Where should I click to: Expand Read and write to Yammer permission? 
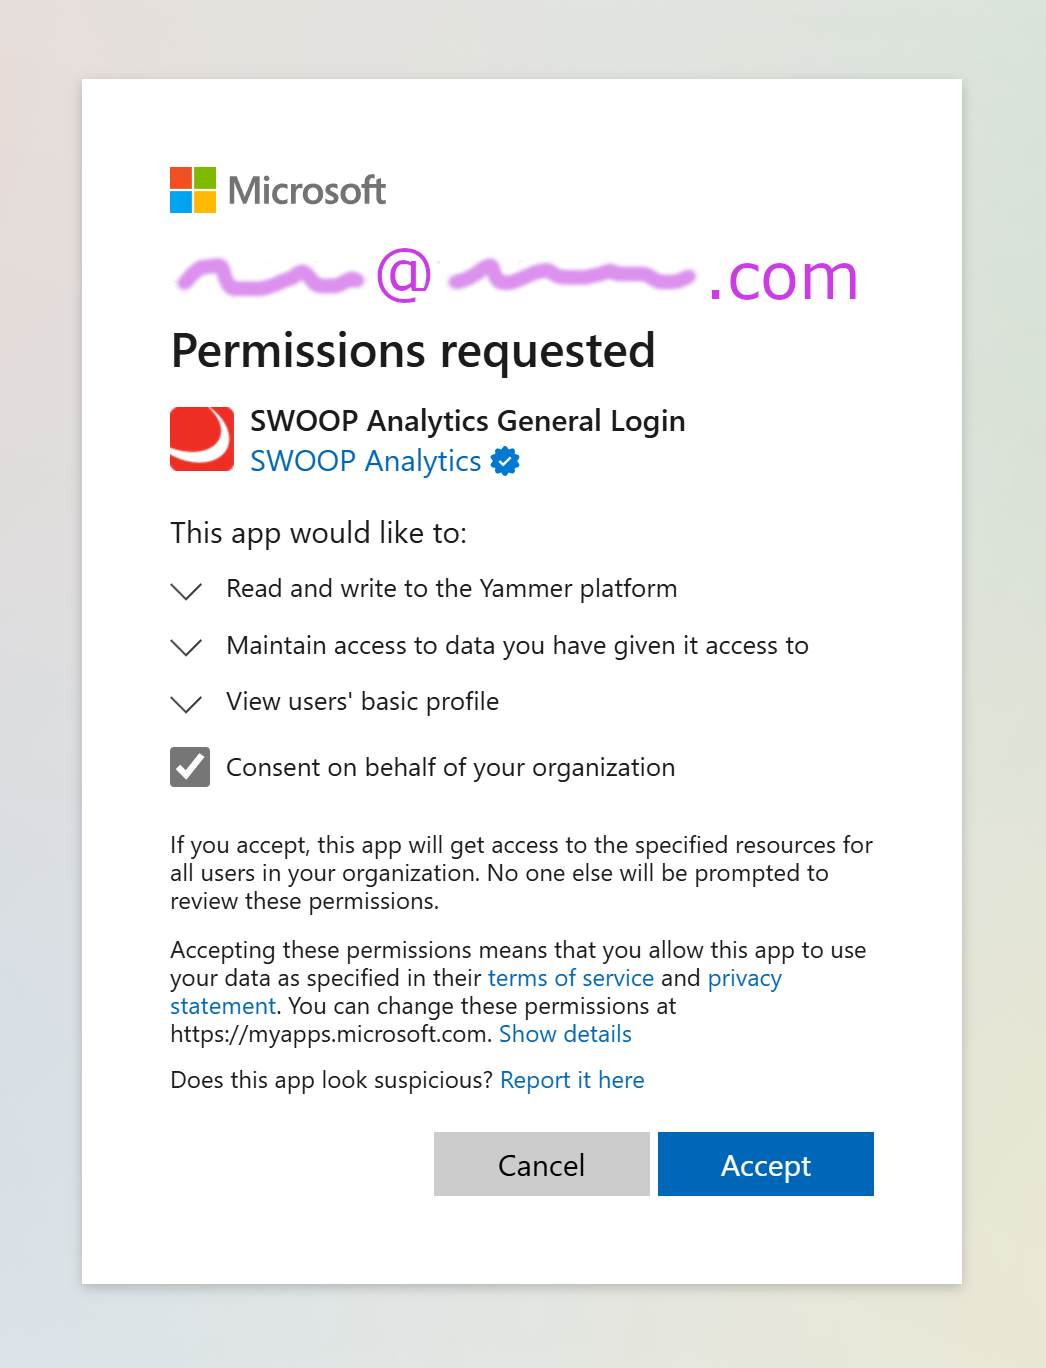pos(186,591)
